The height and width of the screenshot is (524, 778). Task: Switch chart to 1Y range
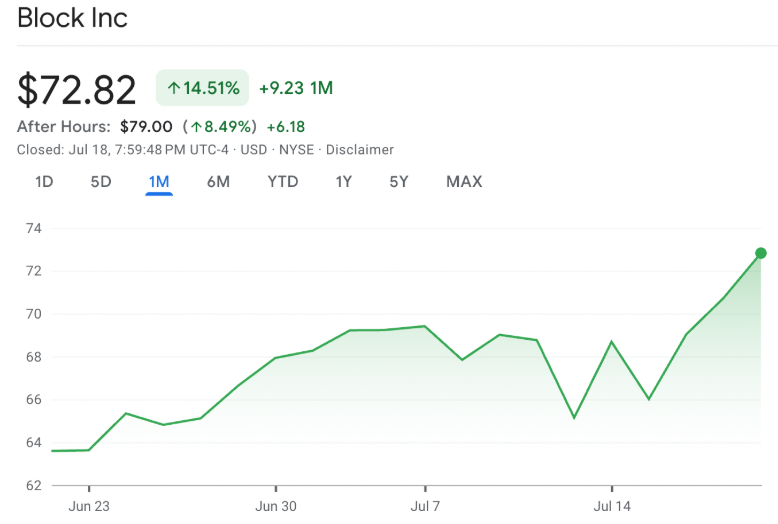(x=344, y=181)
